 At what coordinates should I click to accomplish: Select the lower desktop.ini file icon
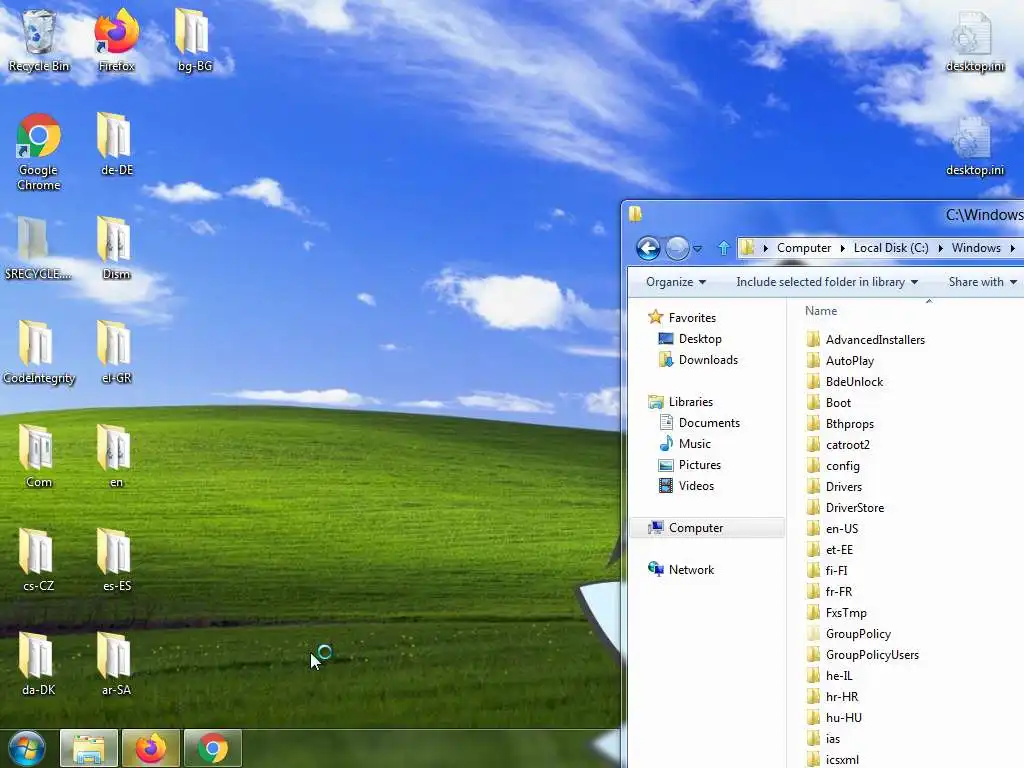pos(974,146)
